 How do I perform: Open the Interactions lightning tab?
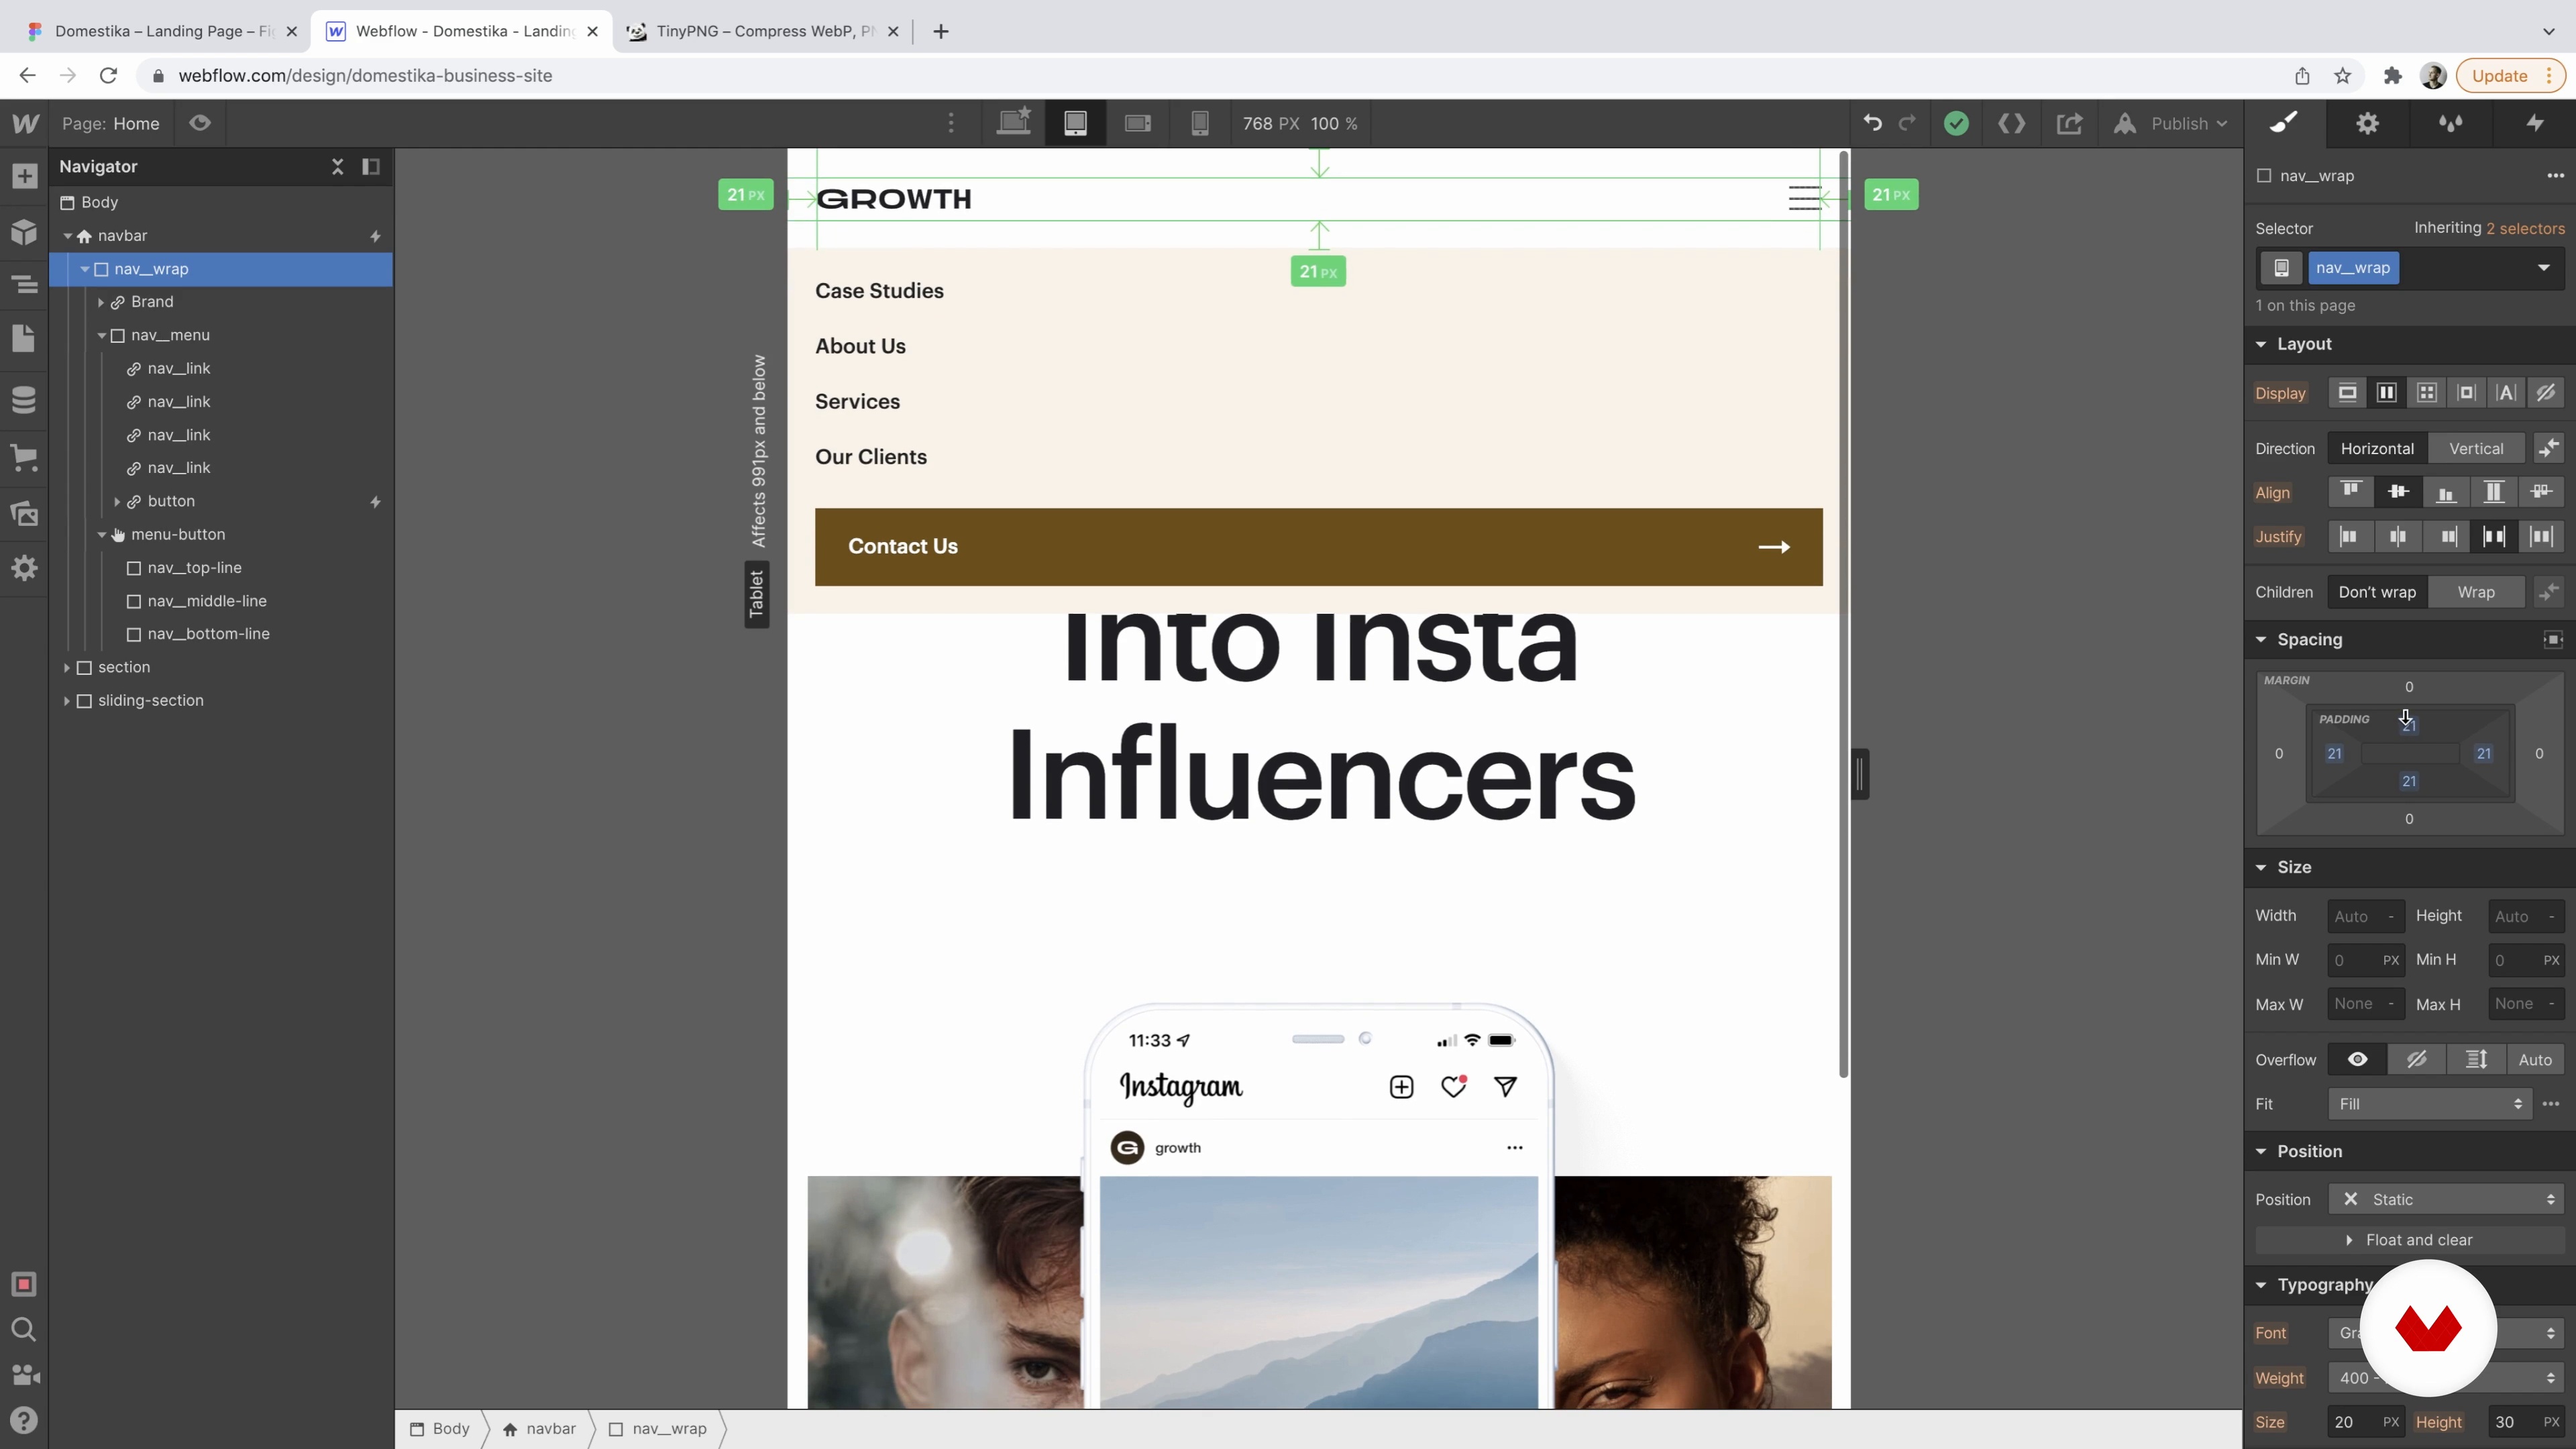coord(2534,123)
